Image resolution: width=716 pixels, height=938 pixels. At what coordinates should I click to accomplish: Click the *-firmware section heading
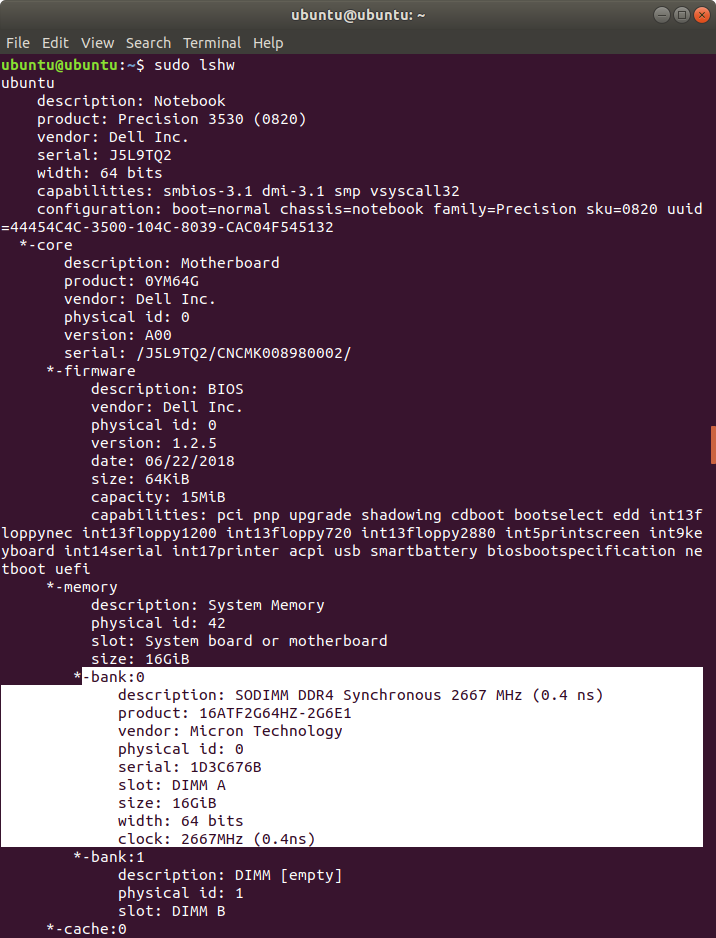tap(91, 371)
